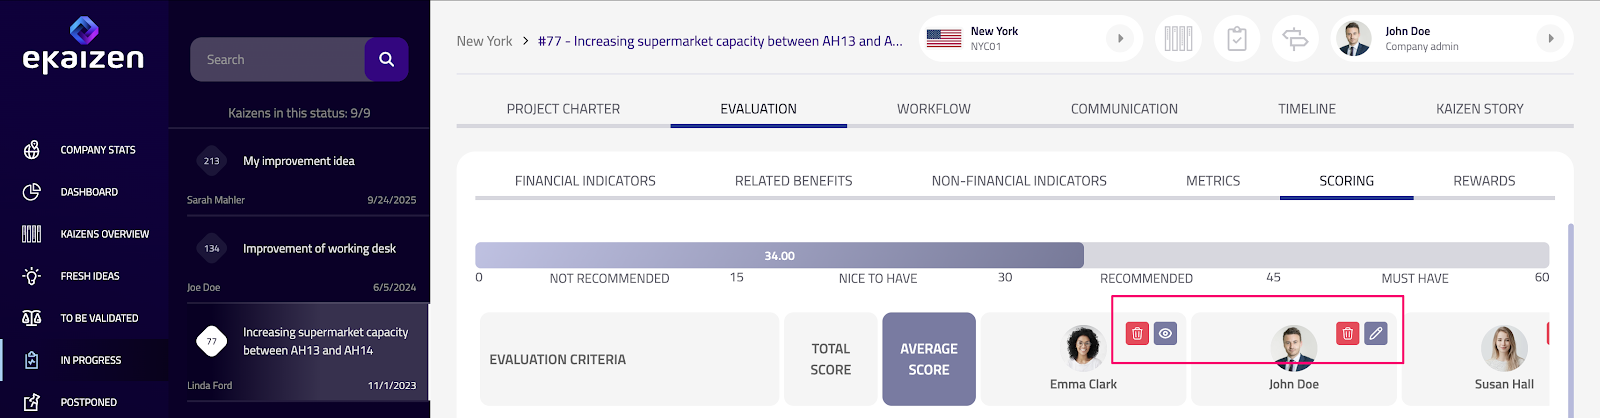Delete Emma Clark's scoring entry
This screenshot has height=418, width=1600.
1137,334
